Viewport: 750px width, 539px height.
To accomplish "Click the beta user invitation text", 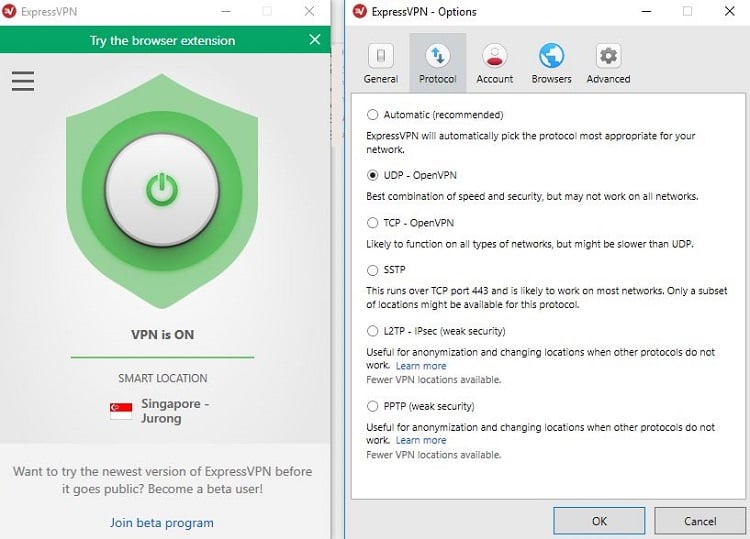I will 163,480.
